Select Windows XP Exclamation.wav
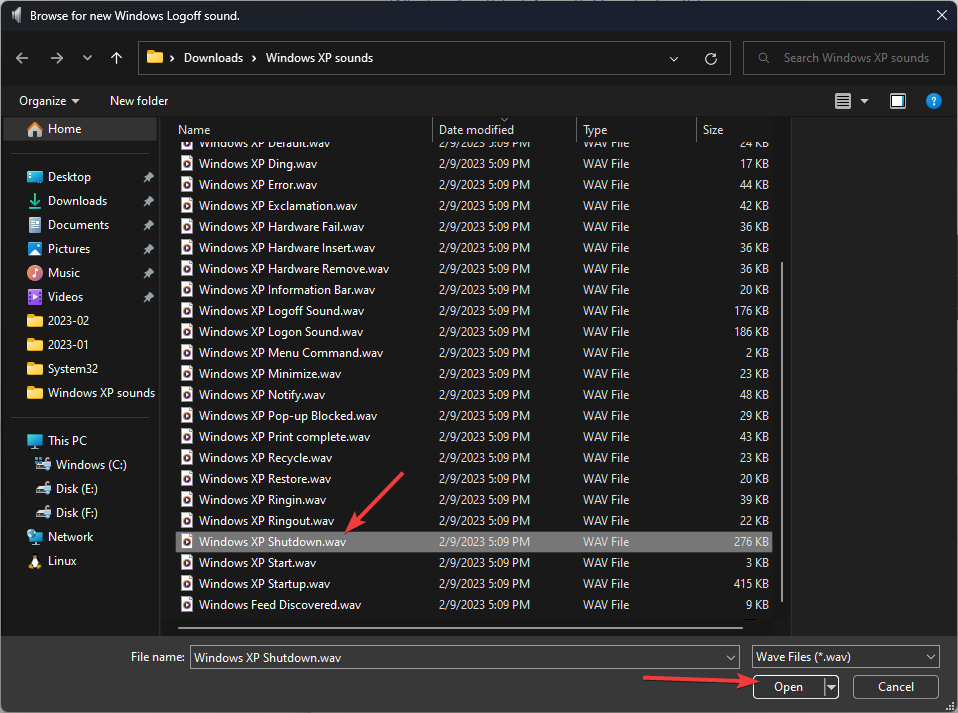958x713 pixels. point(277,205)
